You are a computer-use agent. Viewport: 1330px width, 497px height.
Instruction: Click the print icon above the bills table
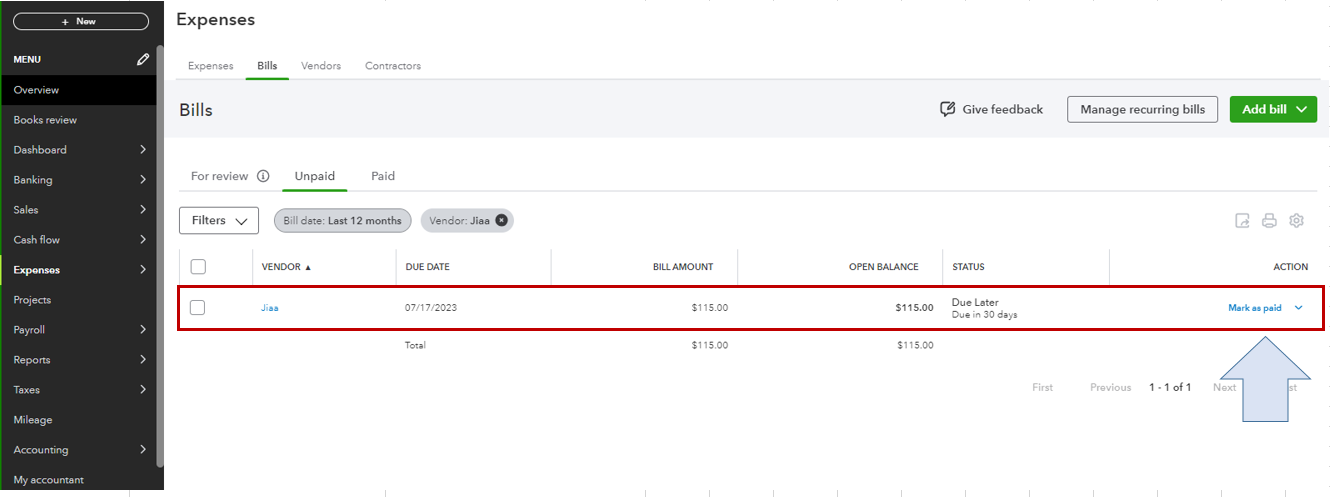1269,221
